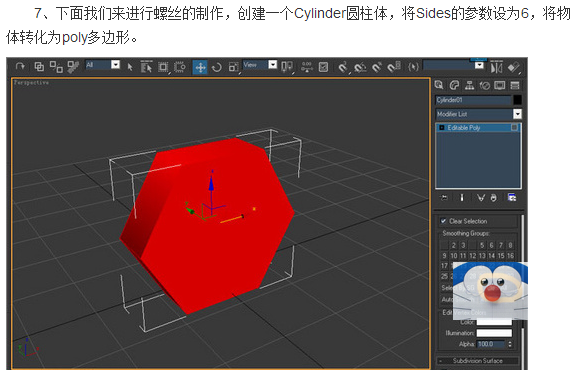
Task: Click smoothing group button 5
Action: pyautogui.click(x=482, y=245)
